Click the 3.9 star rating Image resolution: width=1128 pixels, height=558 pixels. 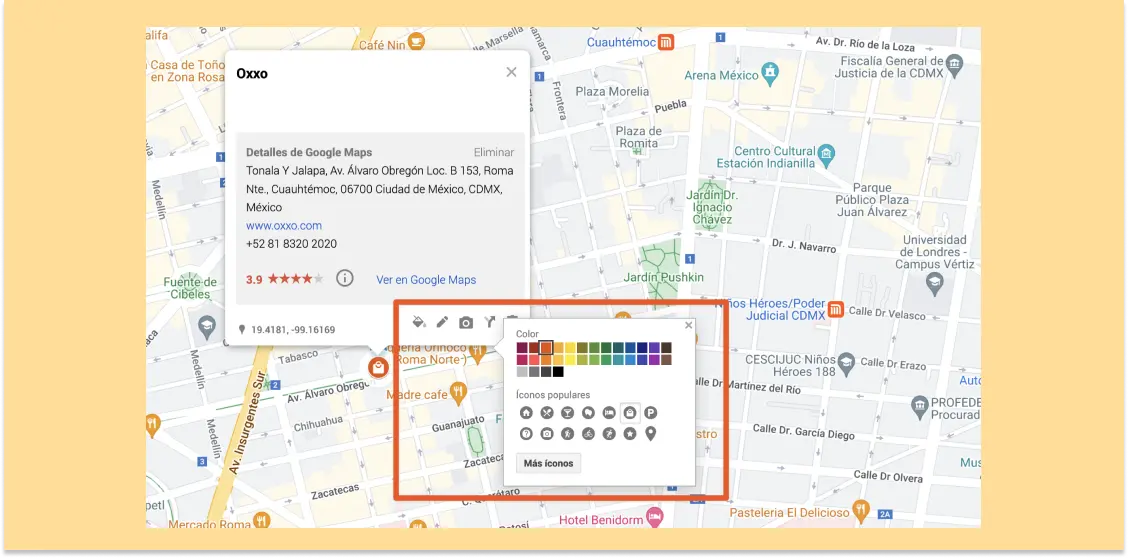[284, 279]
